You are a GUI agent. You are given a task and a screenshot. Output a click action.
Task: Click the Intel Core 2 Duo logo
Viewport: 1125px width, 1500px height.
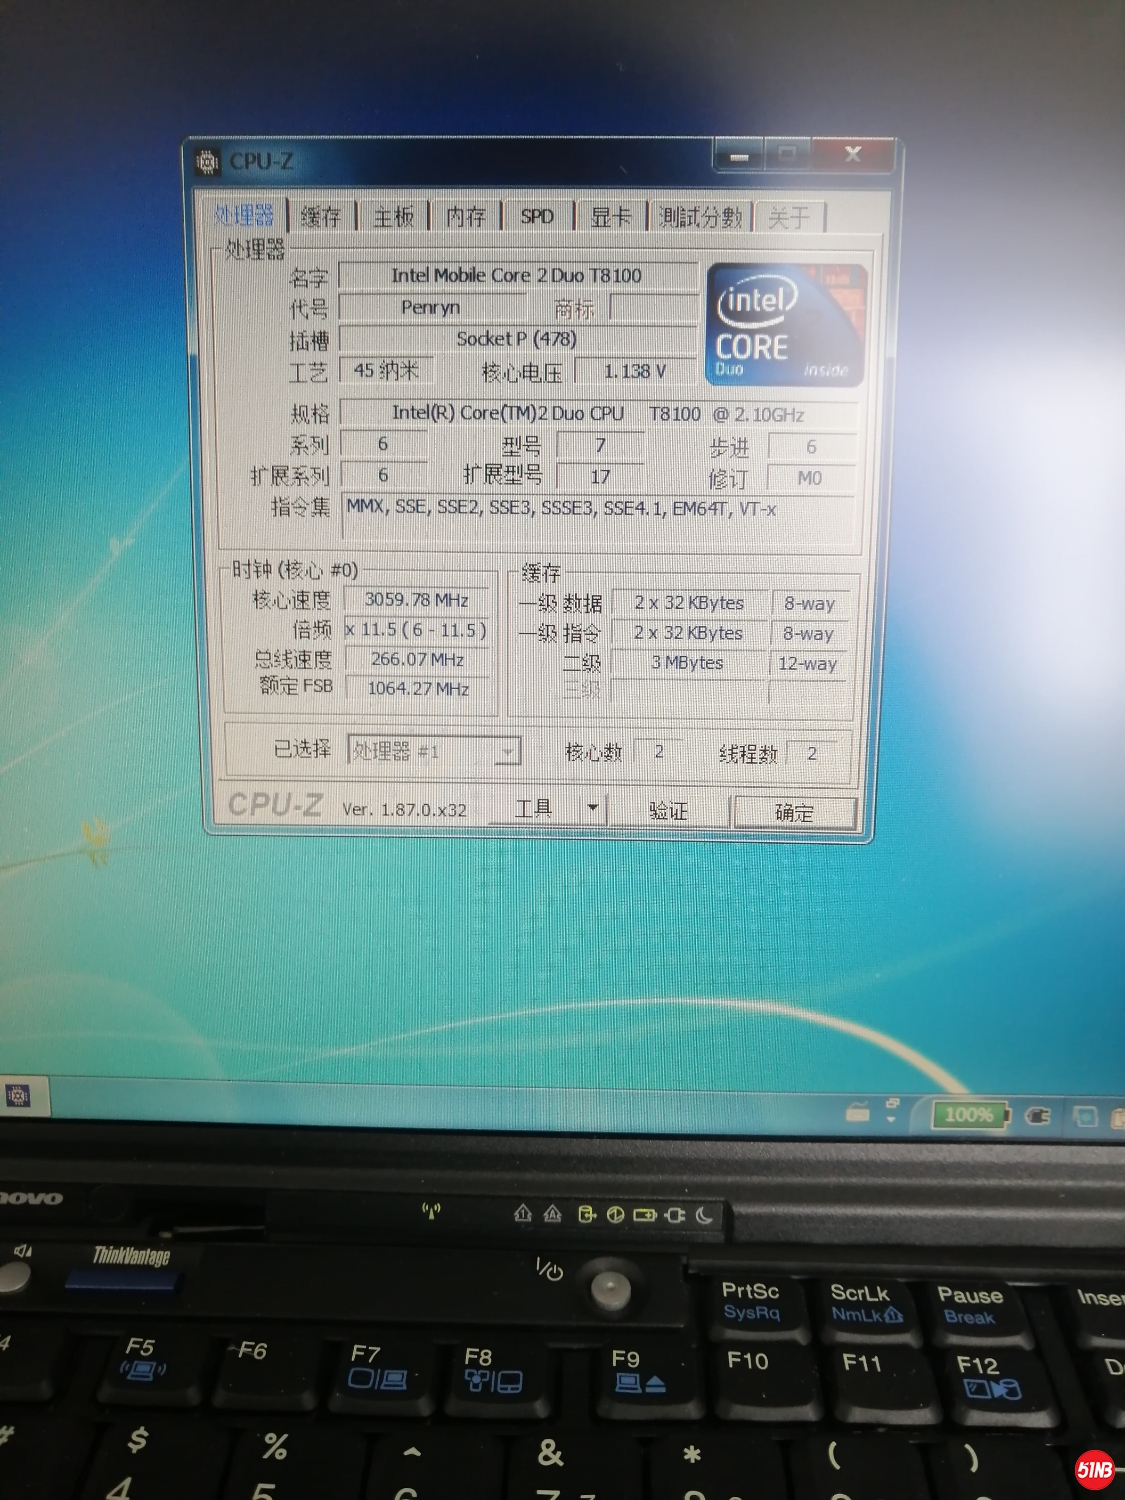(x=785, y=324)
